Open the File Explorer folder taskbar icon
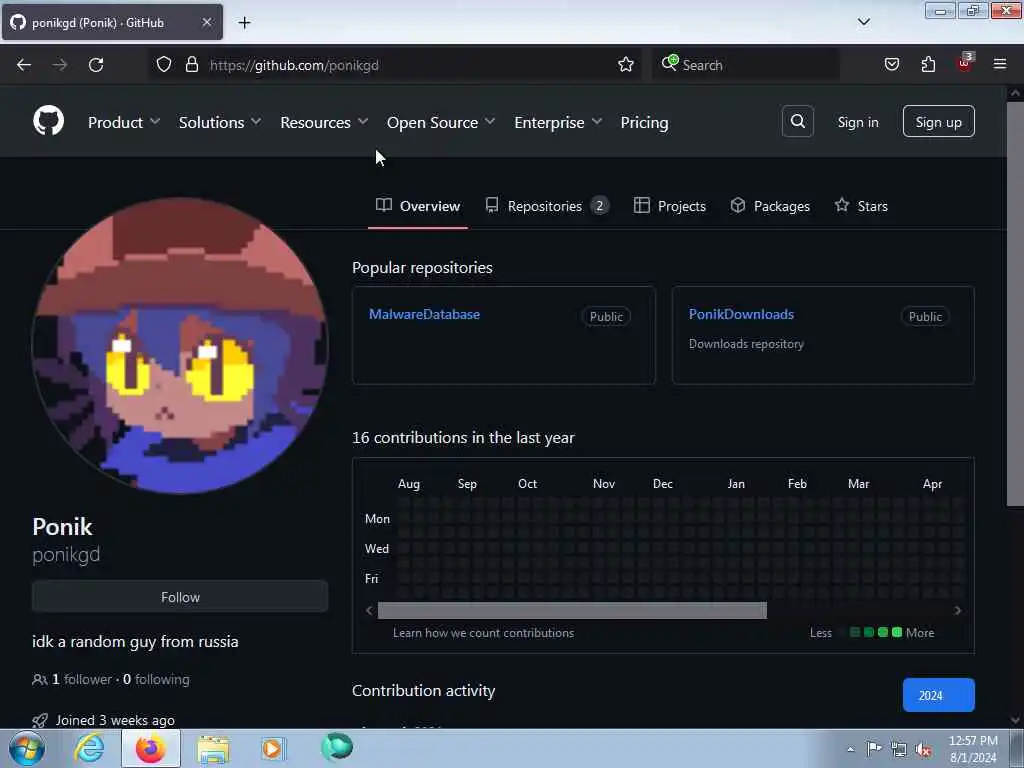1024x768 pixels. 213,750
